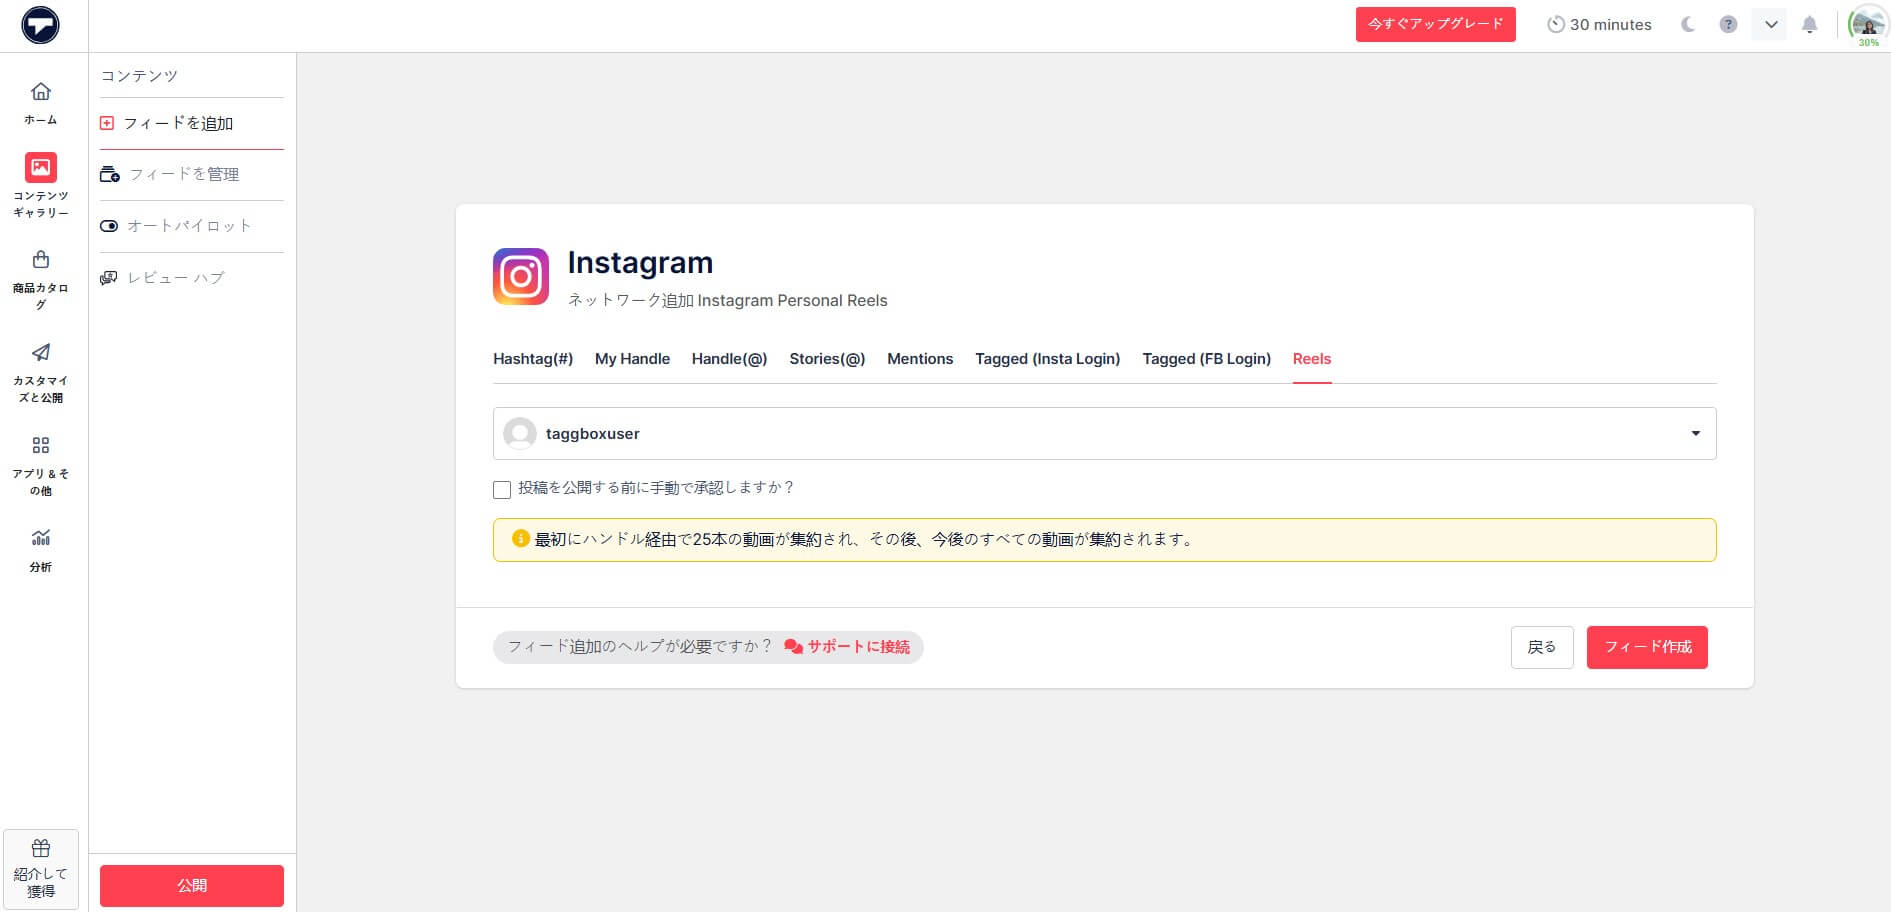Switch to the Mentions tab
The height and width of the screenshot is (912, 1891).
920,359
